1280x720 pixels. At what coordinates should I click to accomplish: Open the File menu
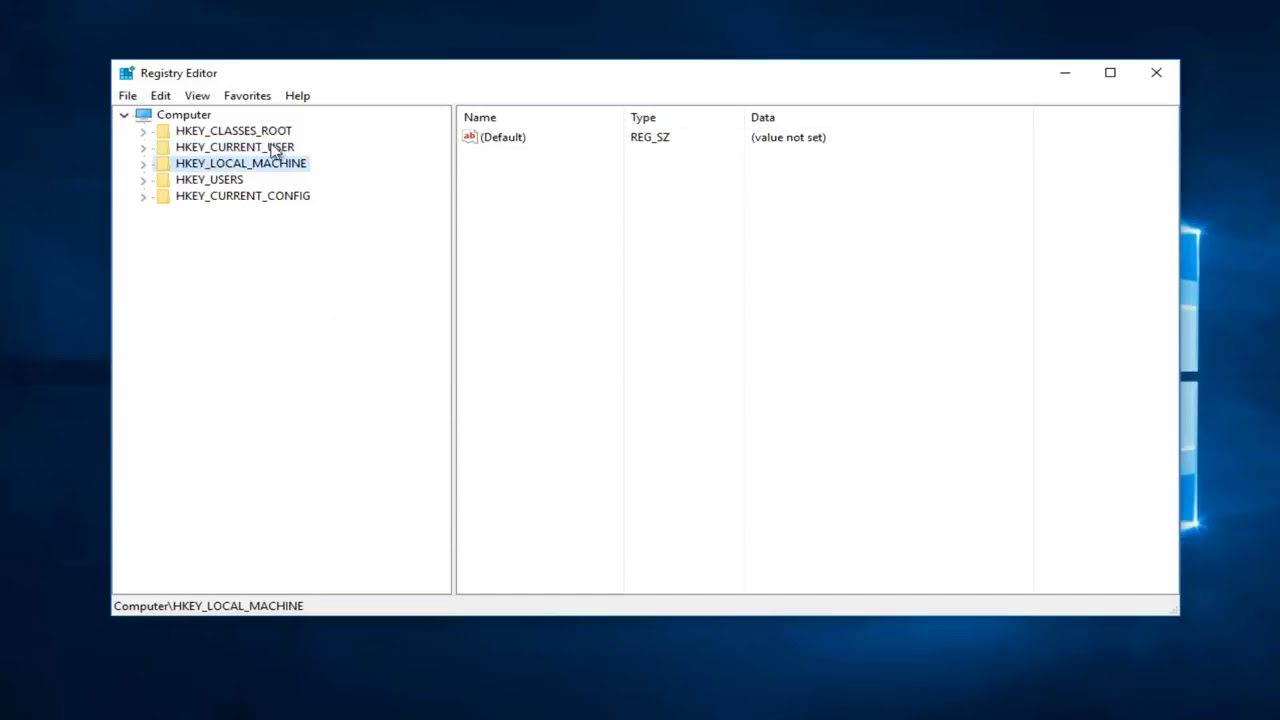click(x=128, y=96)
